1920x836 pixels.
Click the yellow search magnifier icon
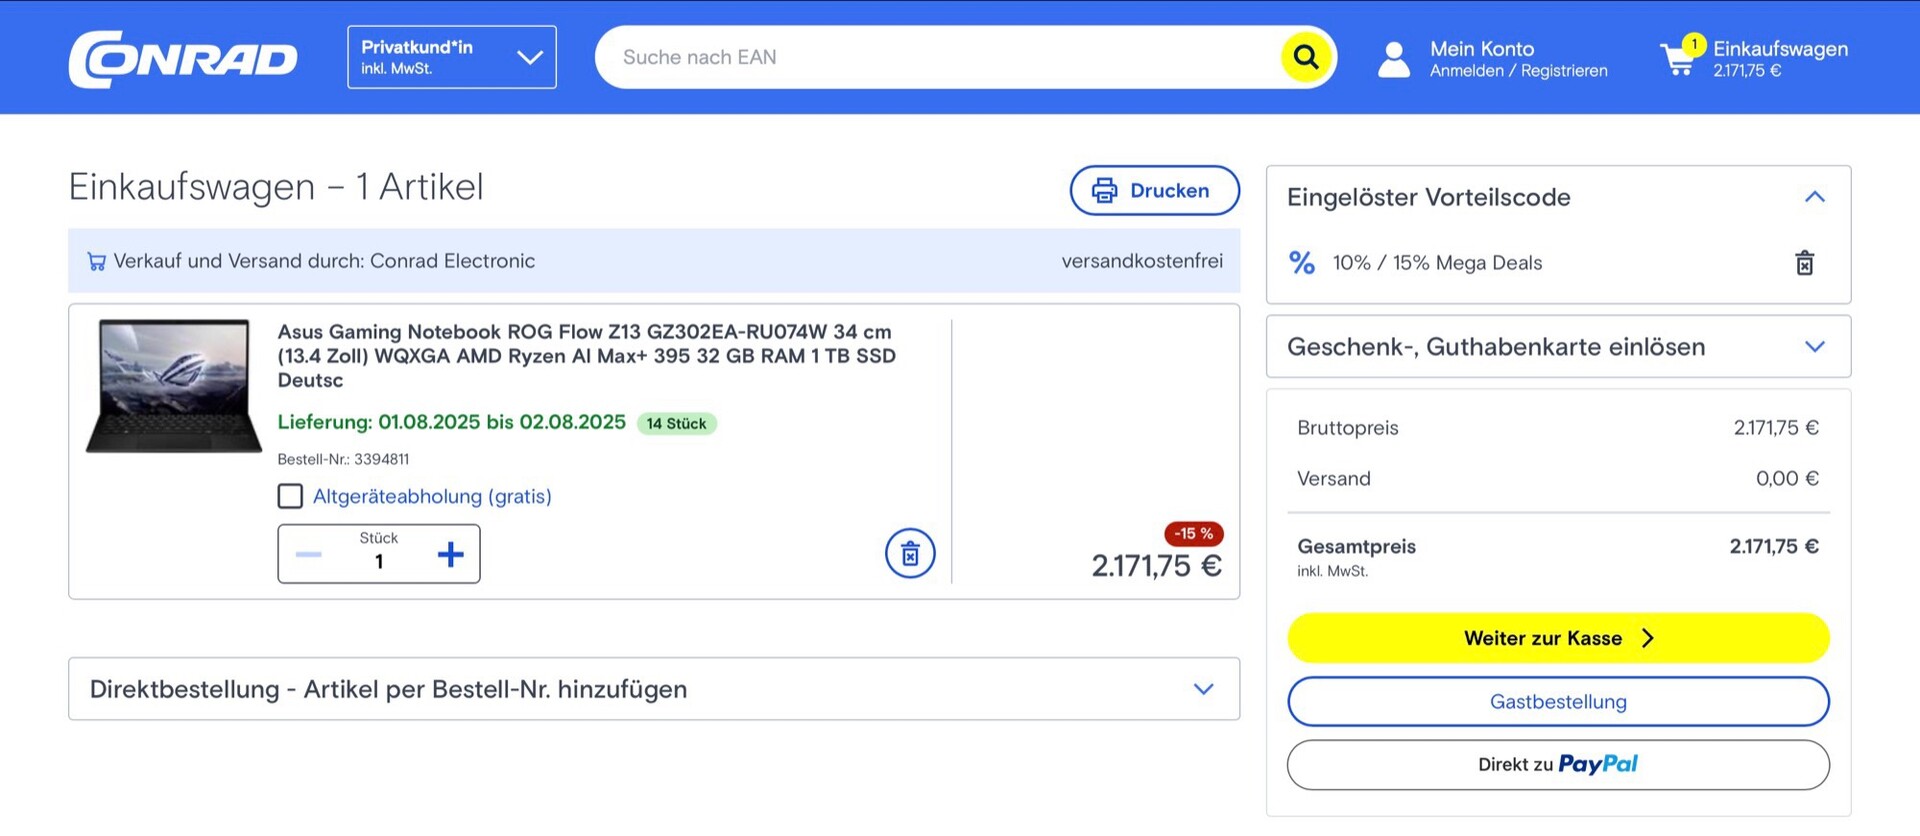click(x=1305, y=57)
